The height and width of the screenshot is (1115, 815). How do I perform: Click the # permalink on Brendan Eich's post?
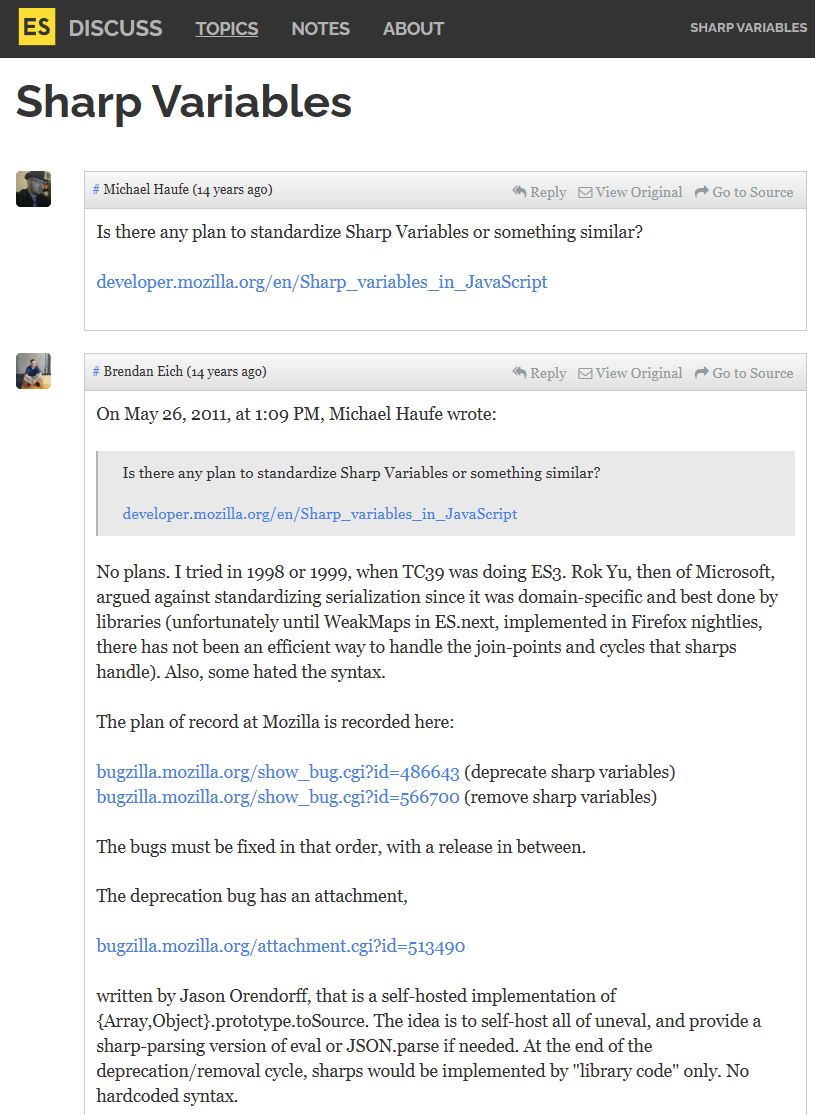(96, 372)
